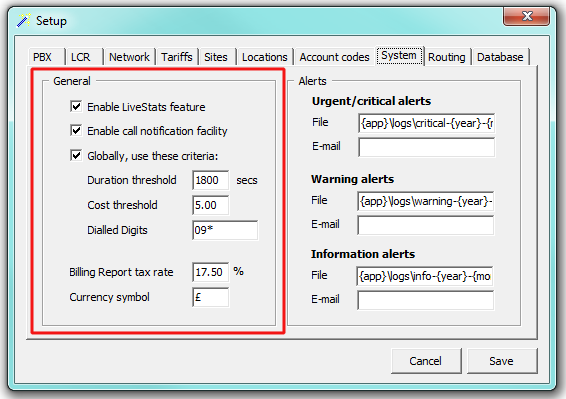Screen dimensions: 566x399
Task: Select the Network tab
Action: [129, 57]
